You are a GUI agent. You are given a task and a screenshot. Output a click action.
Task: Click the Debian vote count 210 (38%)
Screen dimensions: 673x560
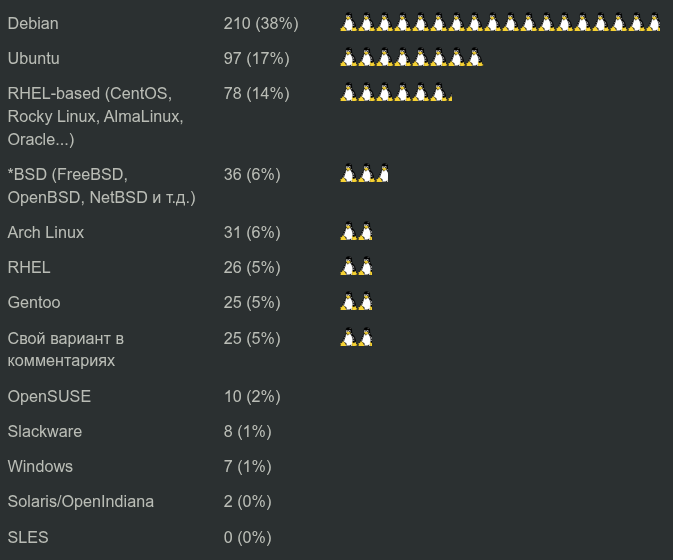pos(261,23)
